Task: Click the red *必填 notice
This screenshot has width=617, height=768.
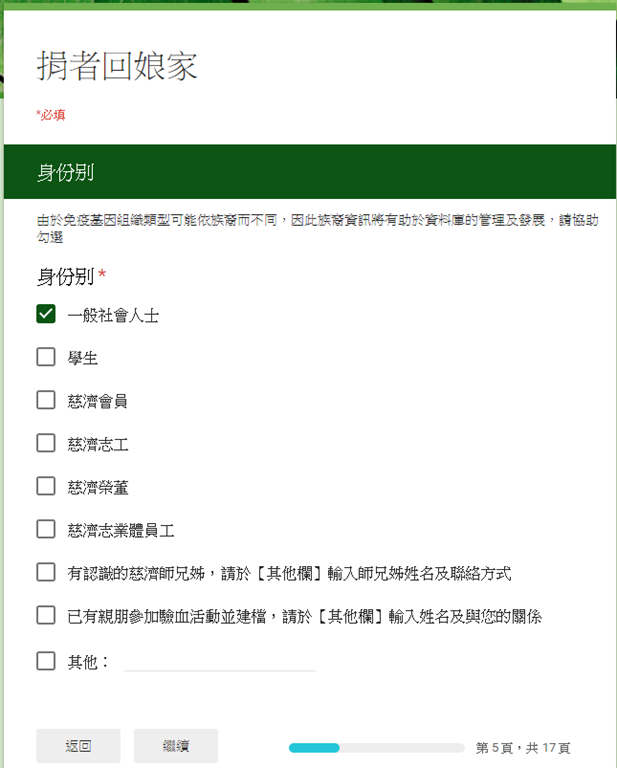Action: point(51,115)
